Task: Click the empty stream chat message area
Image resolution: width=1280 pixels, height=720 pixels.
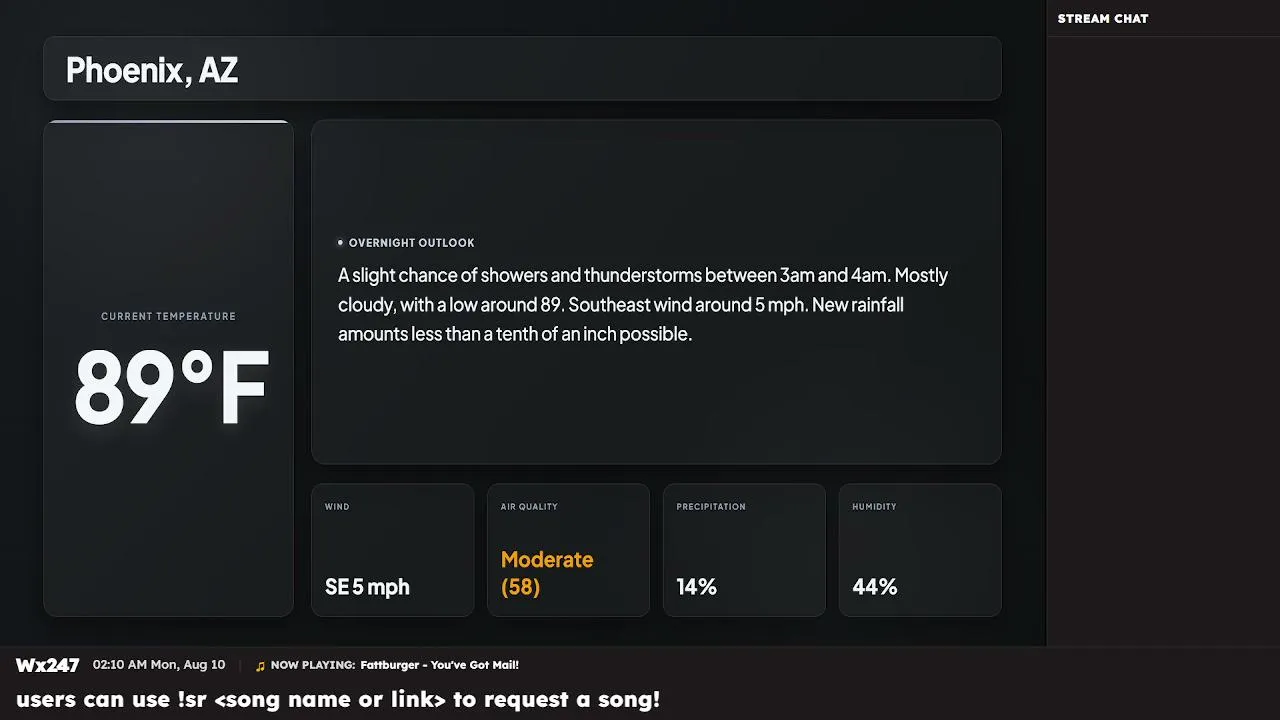Action: pos(1163,340)
